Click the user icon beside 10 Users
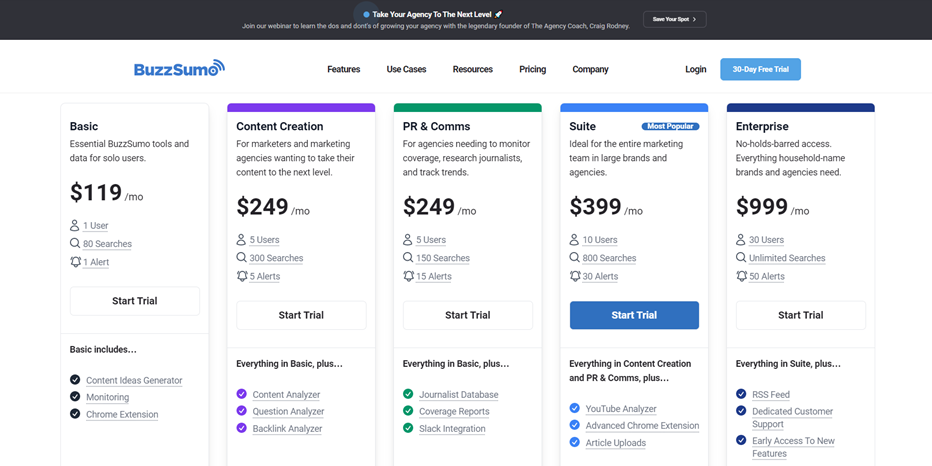Screen dimensions: 932x466 (574, 240)
